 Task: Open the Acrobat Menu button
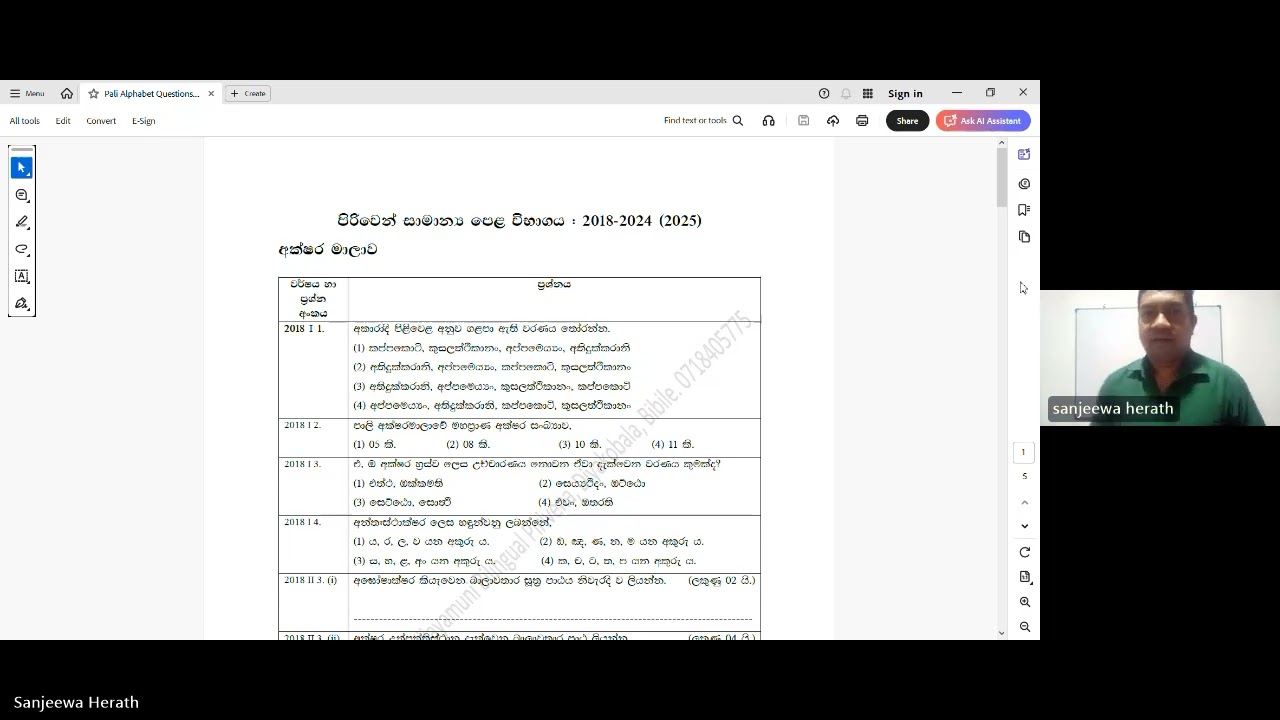coord(27,93)
